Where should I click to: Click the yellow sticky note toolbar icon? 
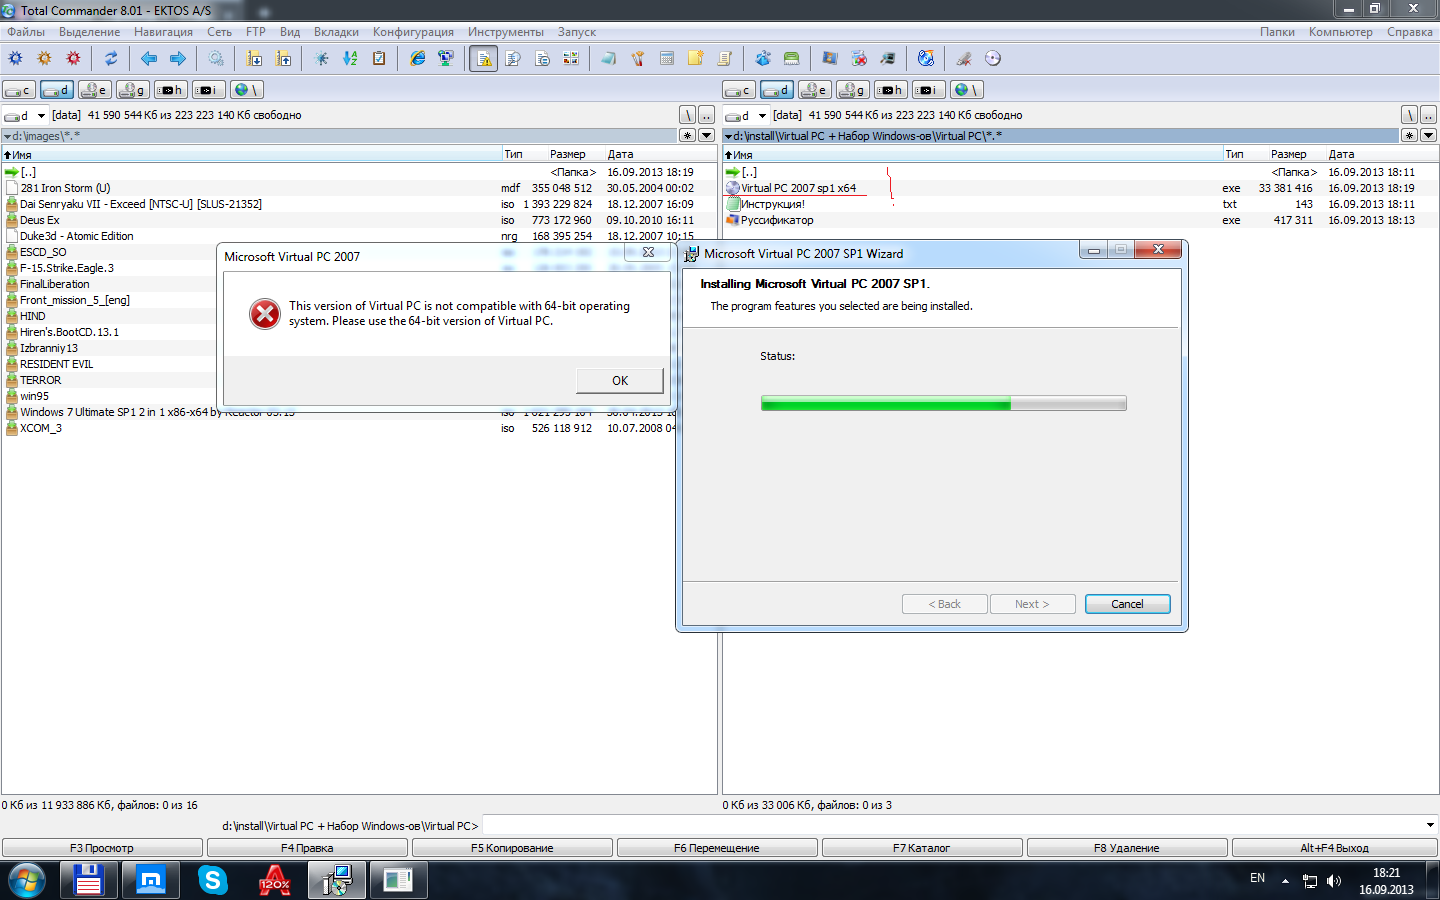coord(695,59)
